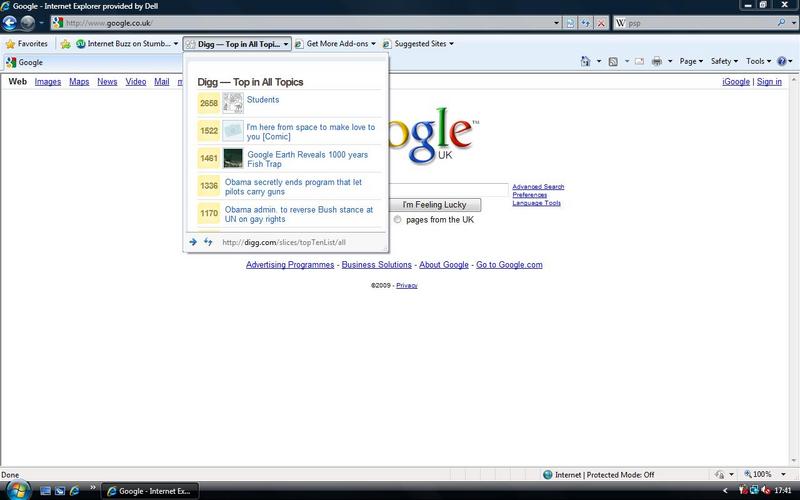Screen dimensions: 800x500
Task: Open search provider dropdown arrow
Action: point(793,23)
